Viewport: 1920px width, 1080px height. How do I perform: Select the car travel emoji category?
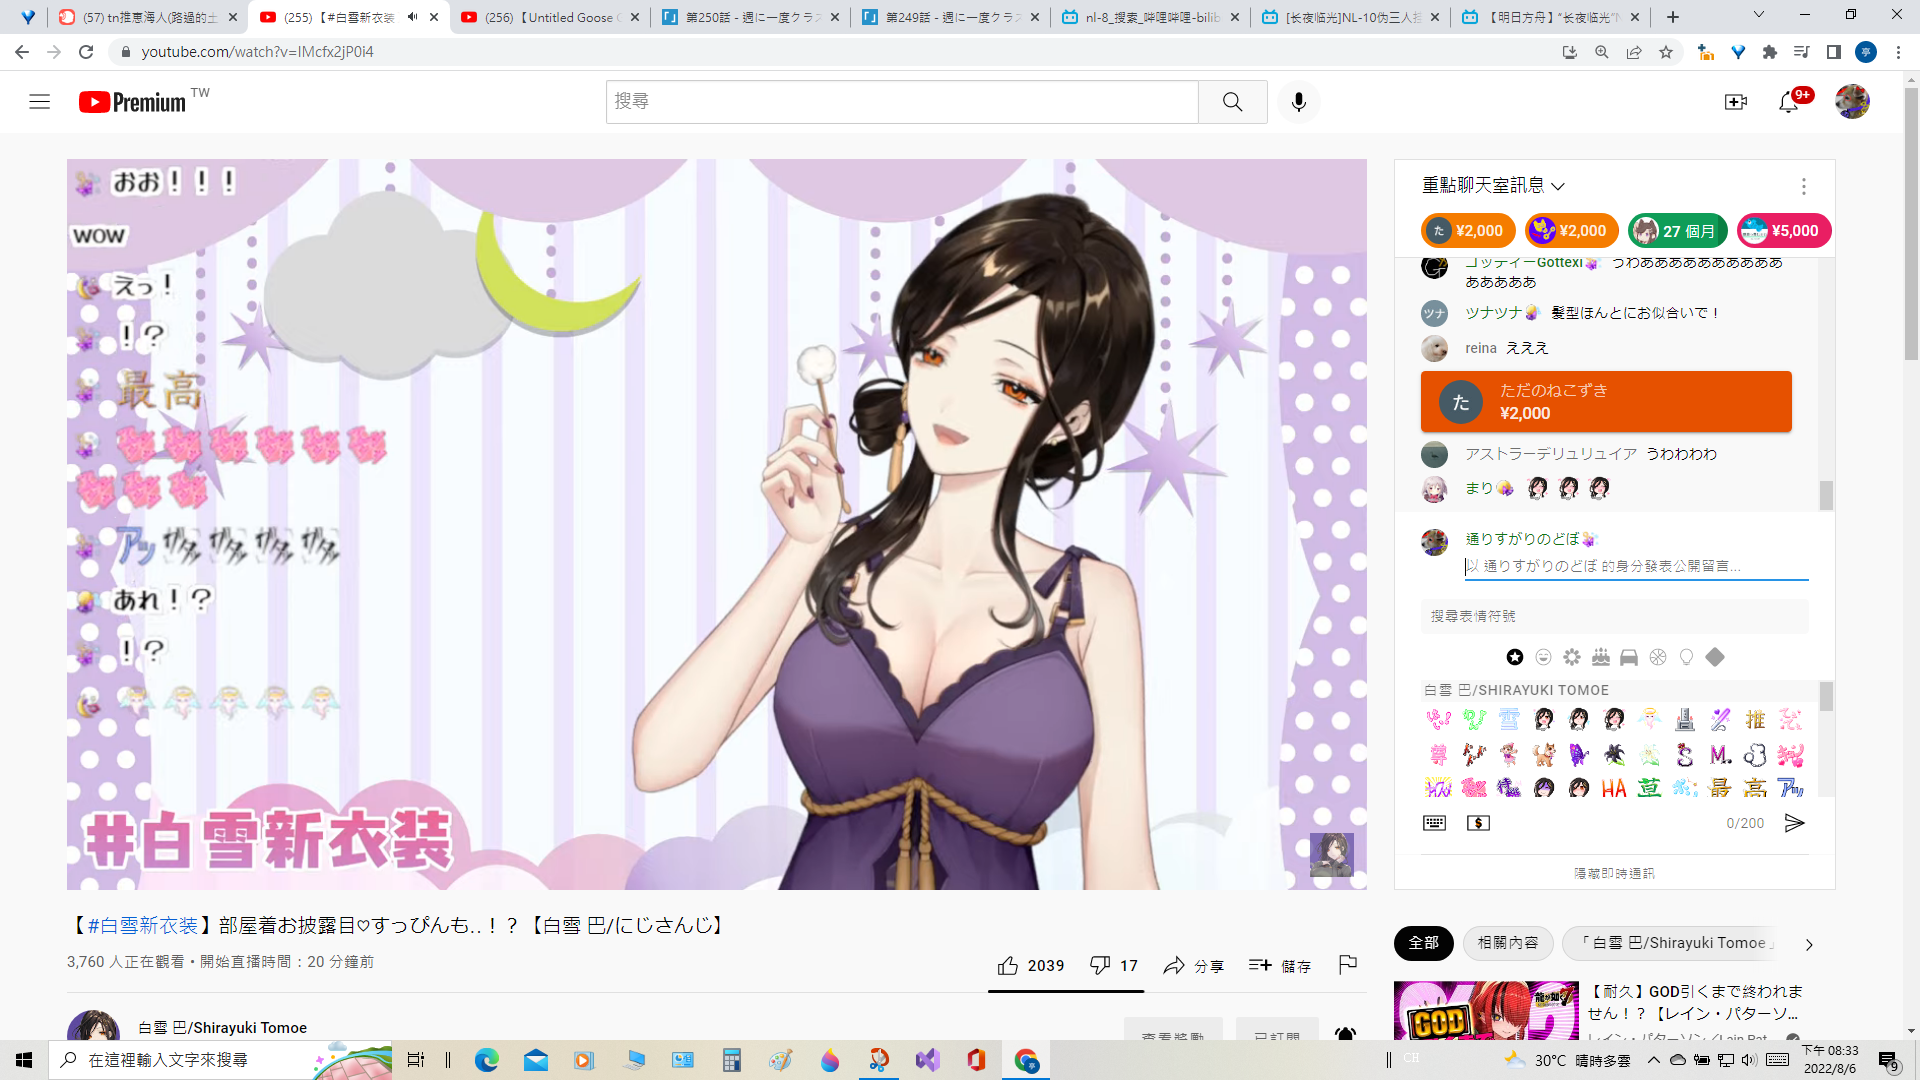point(1629,657)
